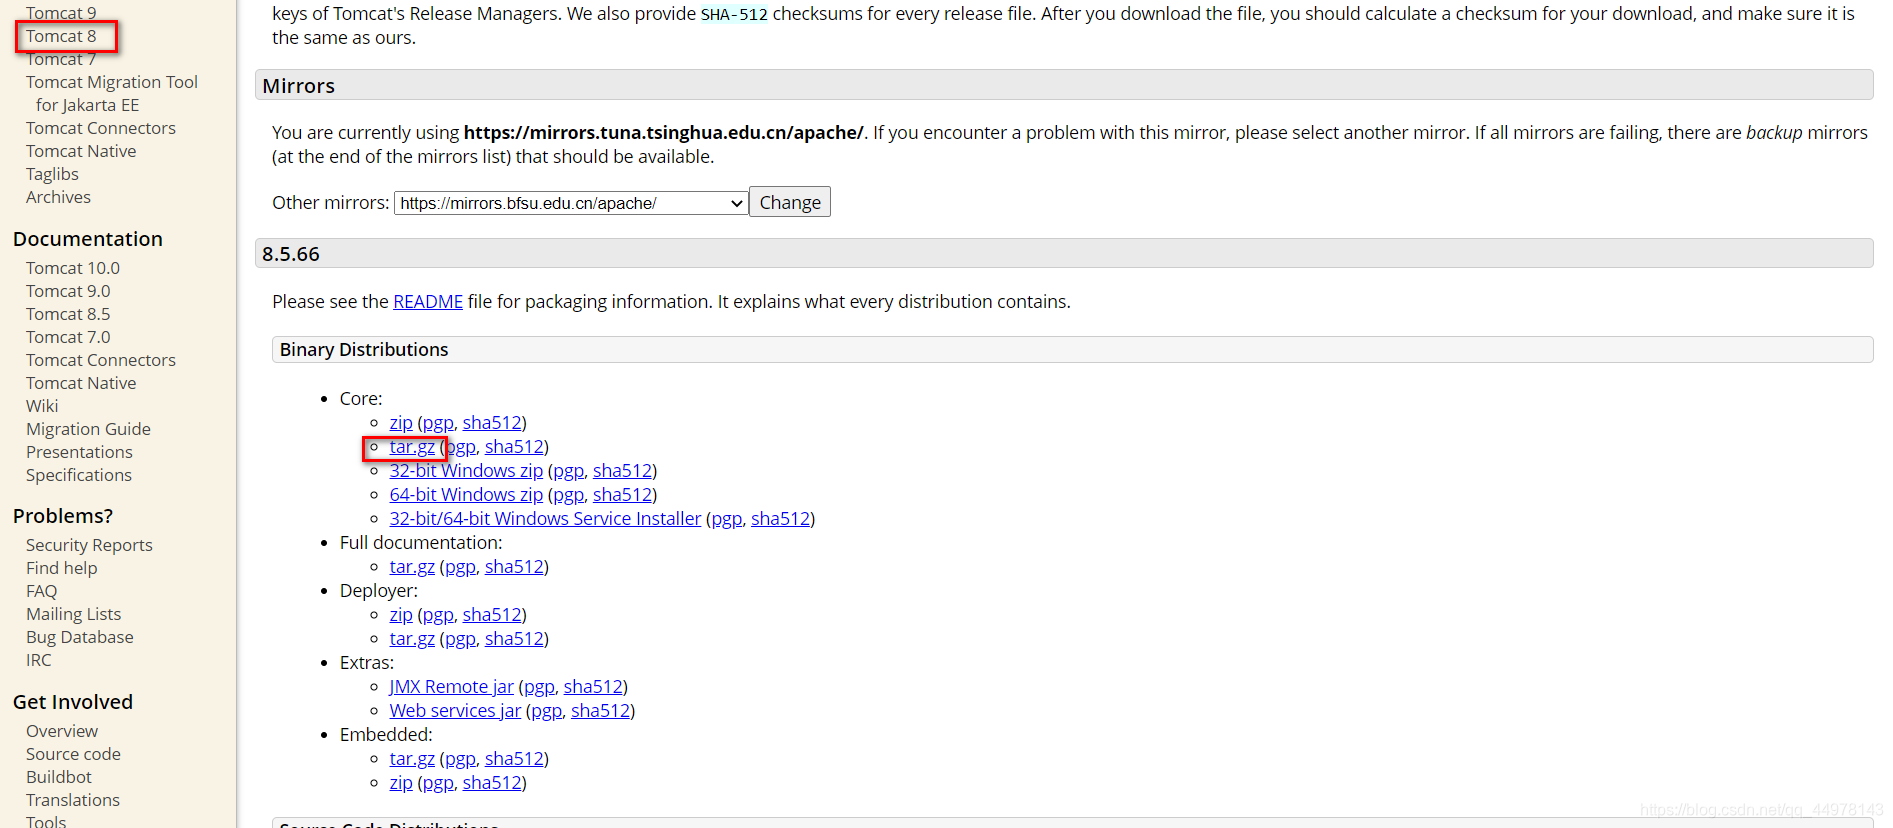
Task: Open Tomcat 8 download page in sidebar
Action: pyautogui.click(x=61, y=36)
